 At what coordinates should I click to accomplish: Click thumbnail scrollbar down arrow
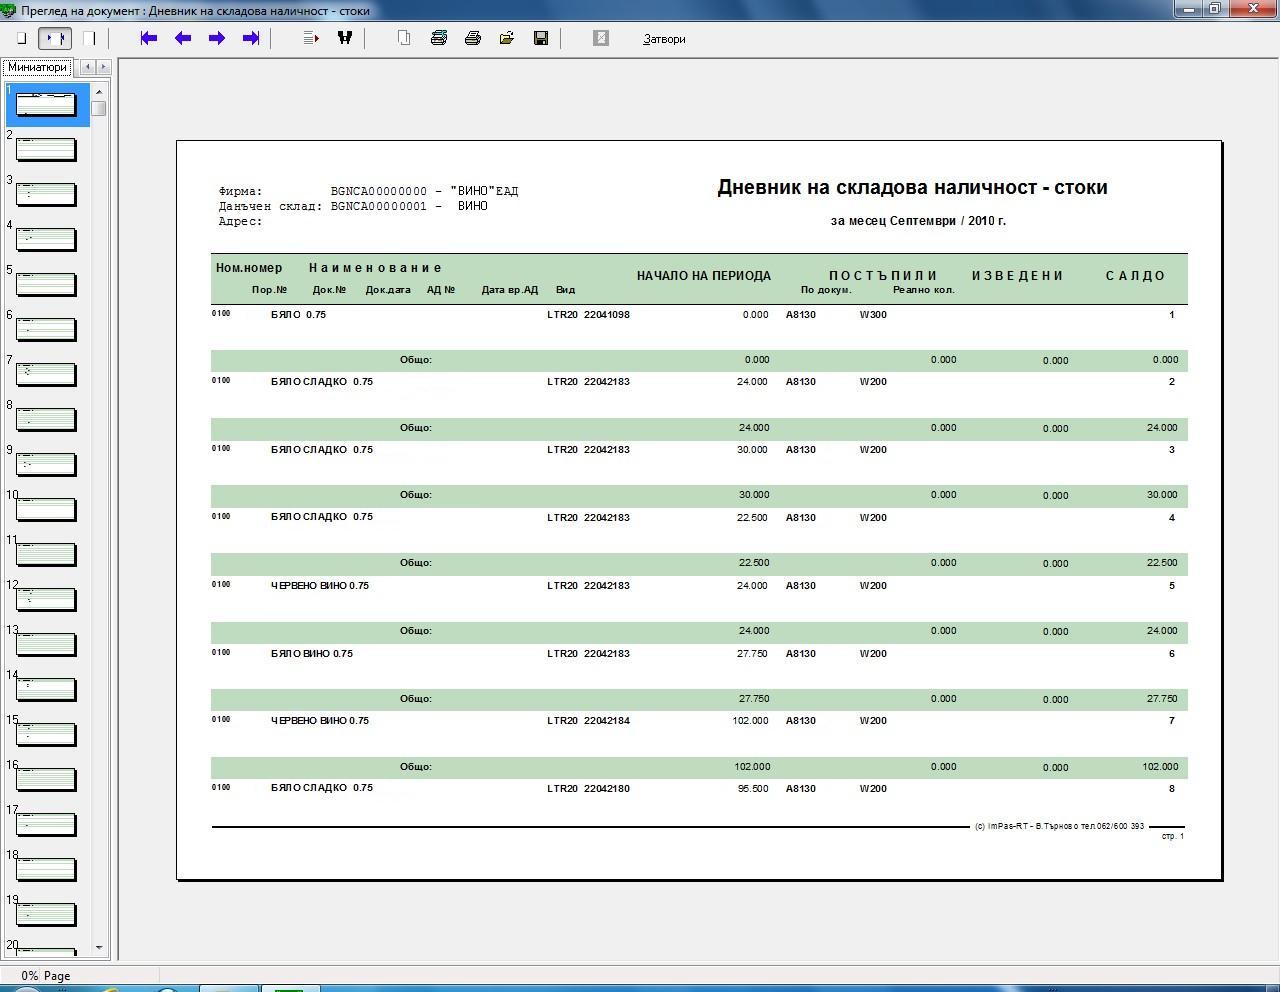[98, 947]
